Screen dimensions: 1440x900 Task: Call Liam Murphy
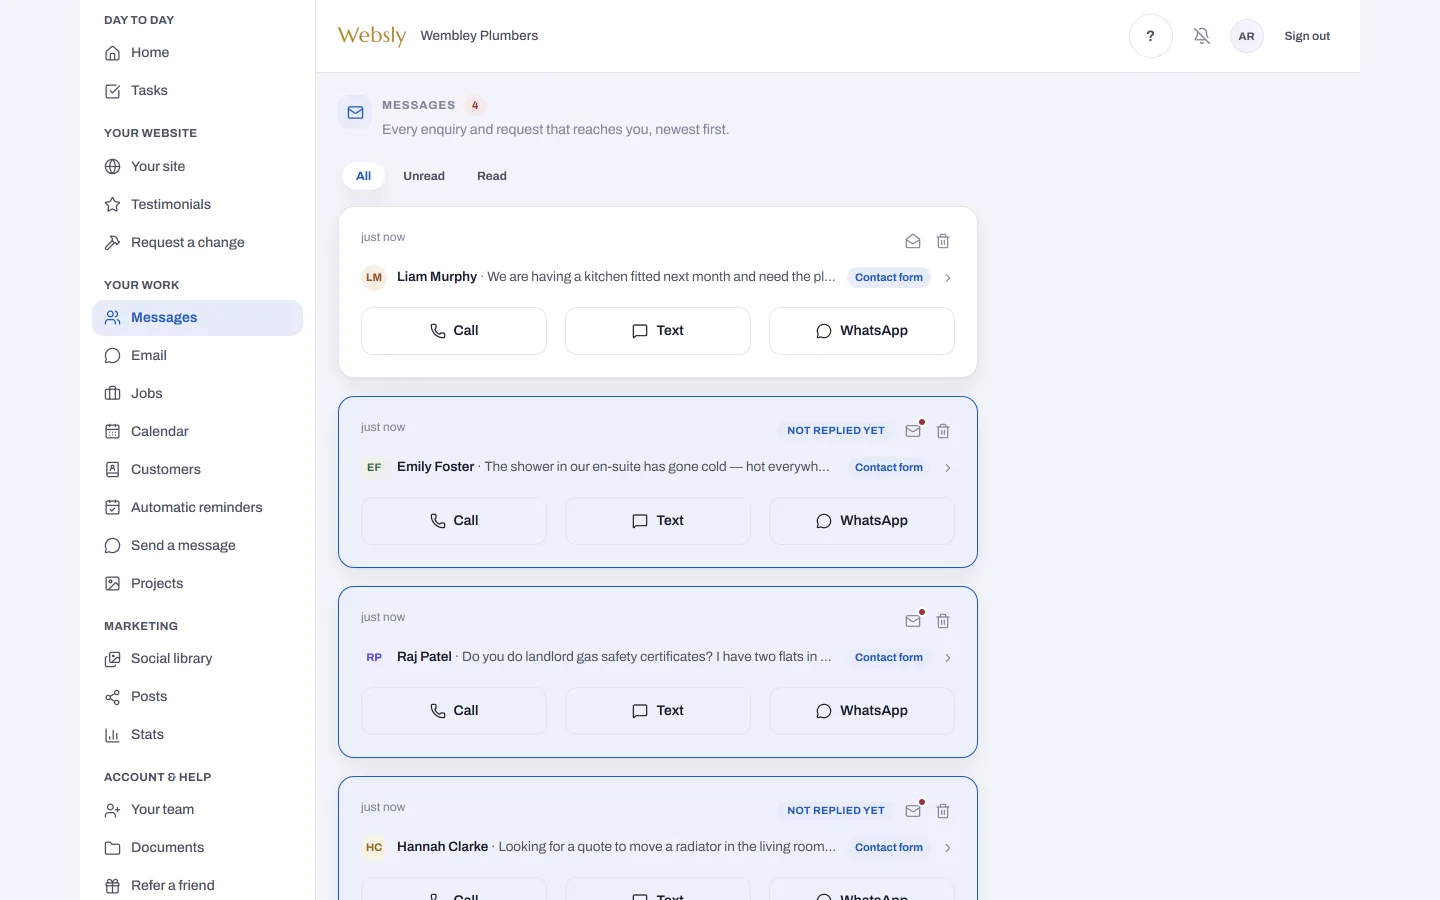tap(454, 331)
